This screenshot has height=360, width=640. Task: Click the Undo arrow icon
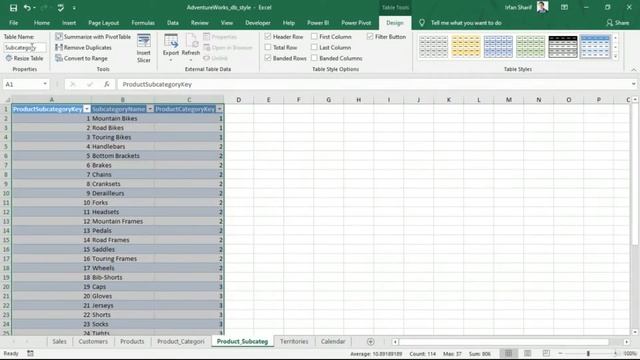pyautogui.click(x=27, y=8)
